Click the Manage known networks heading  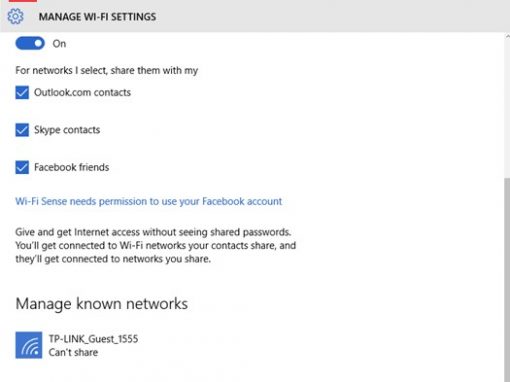[102, 304]
